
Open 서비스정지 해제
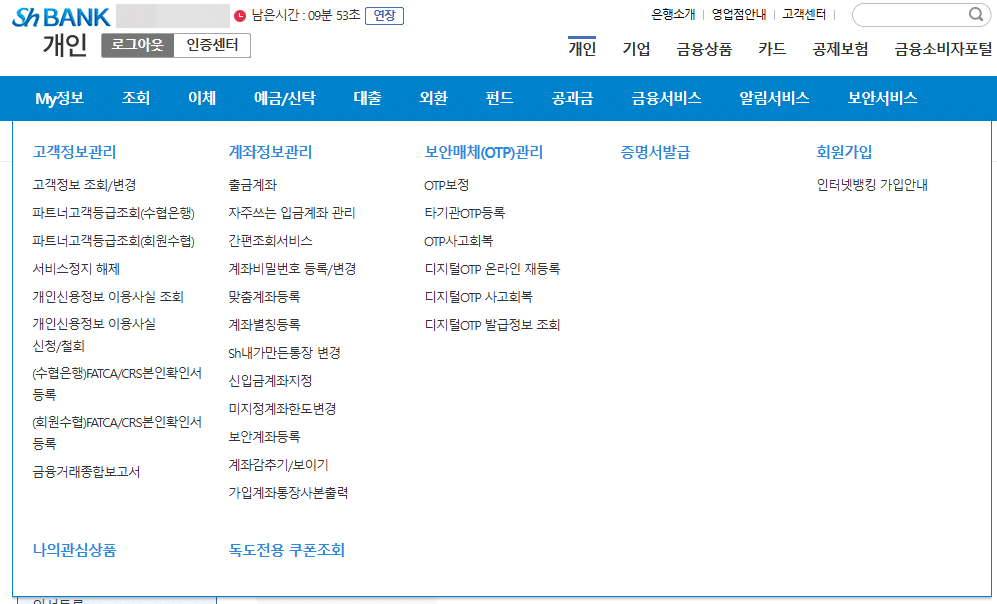(76, 269)
